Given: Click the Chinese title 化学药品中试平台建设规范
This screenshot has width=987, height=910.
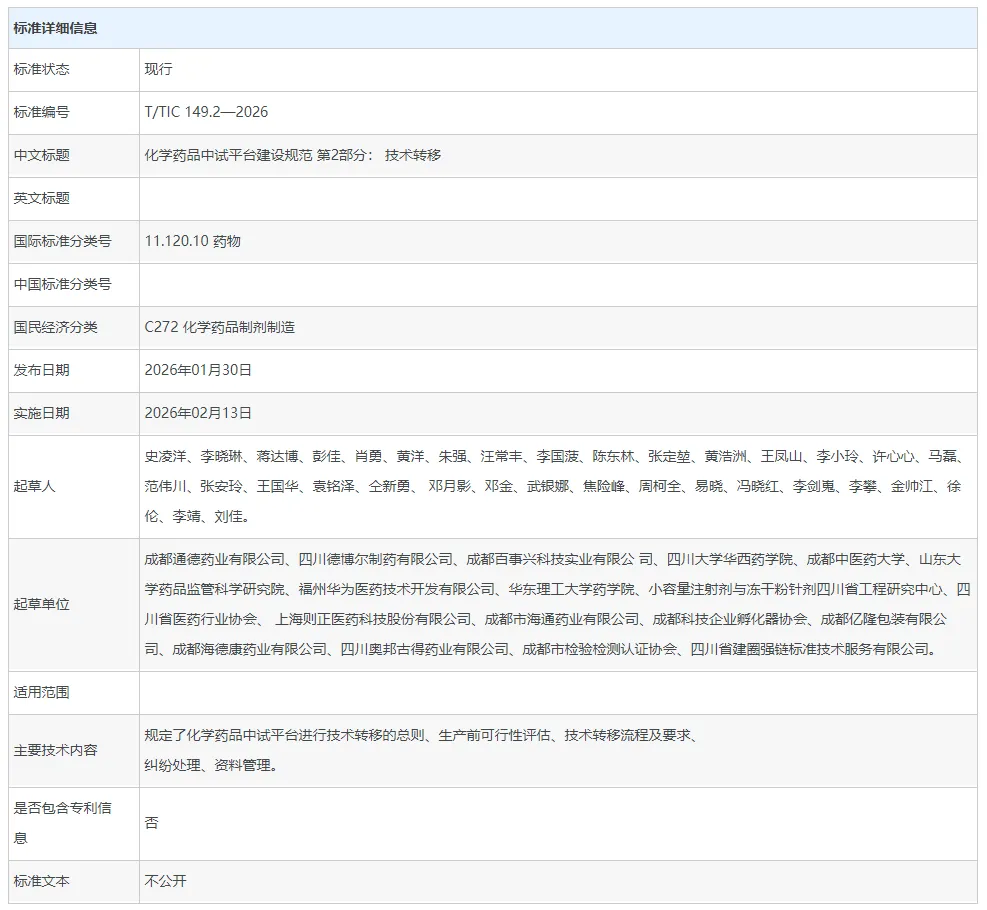Looking at the screenshot, I should click(228, 156).
